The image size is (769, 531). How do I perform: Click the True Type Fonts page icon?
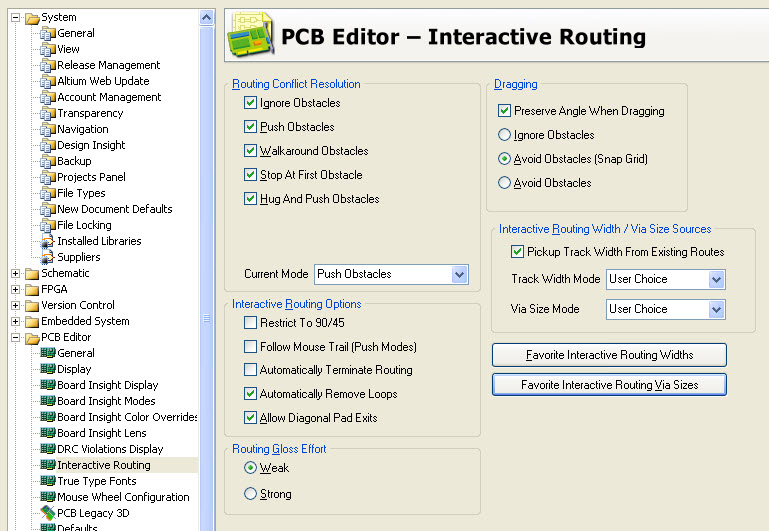[x=48, y=481]
